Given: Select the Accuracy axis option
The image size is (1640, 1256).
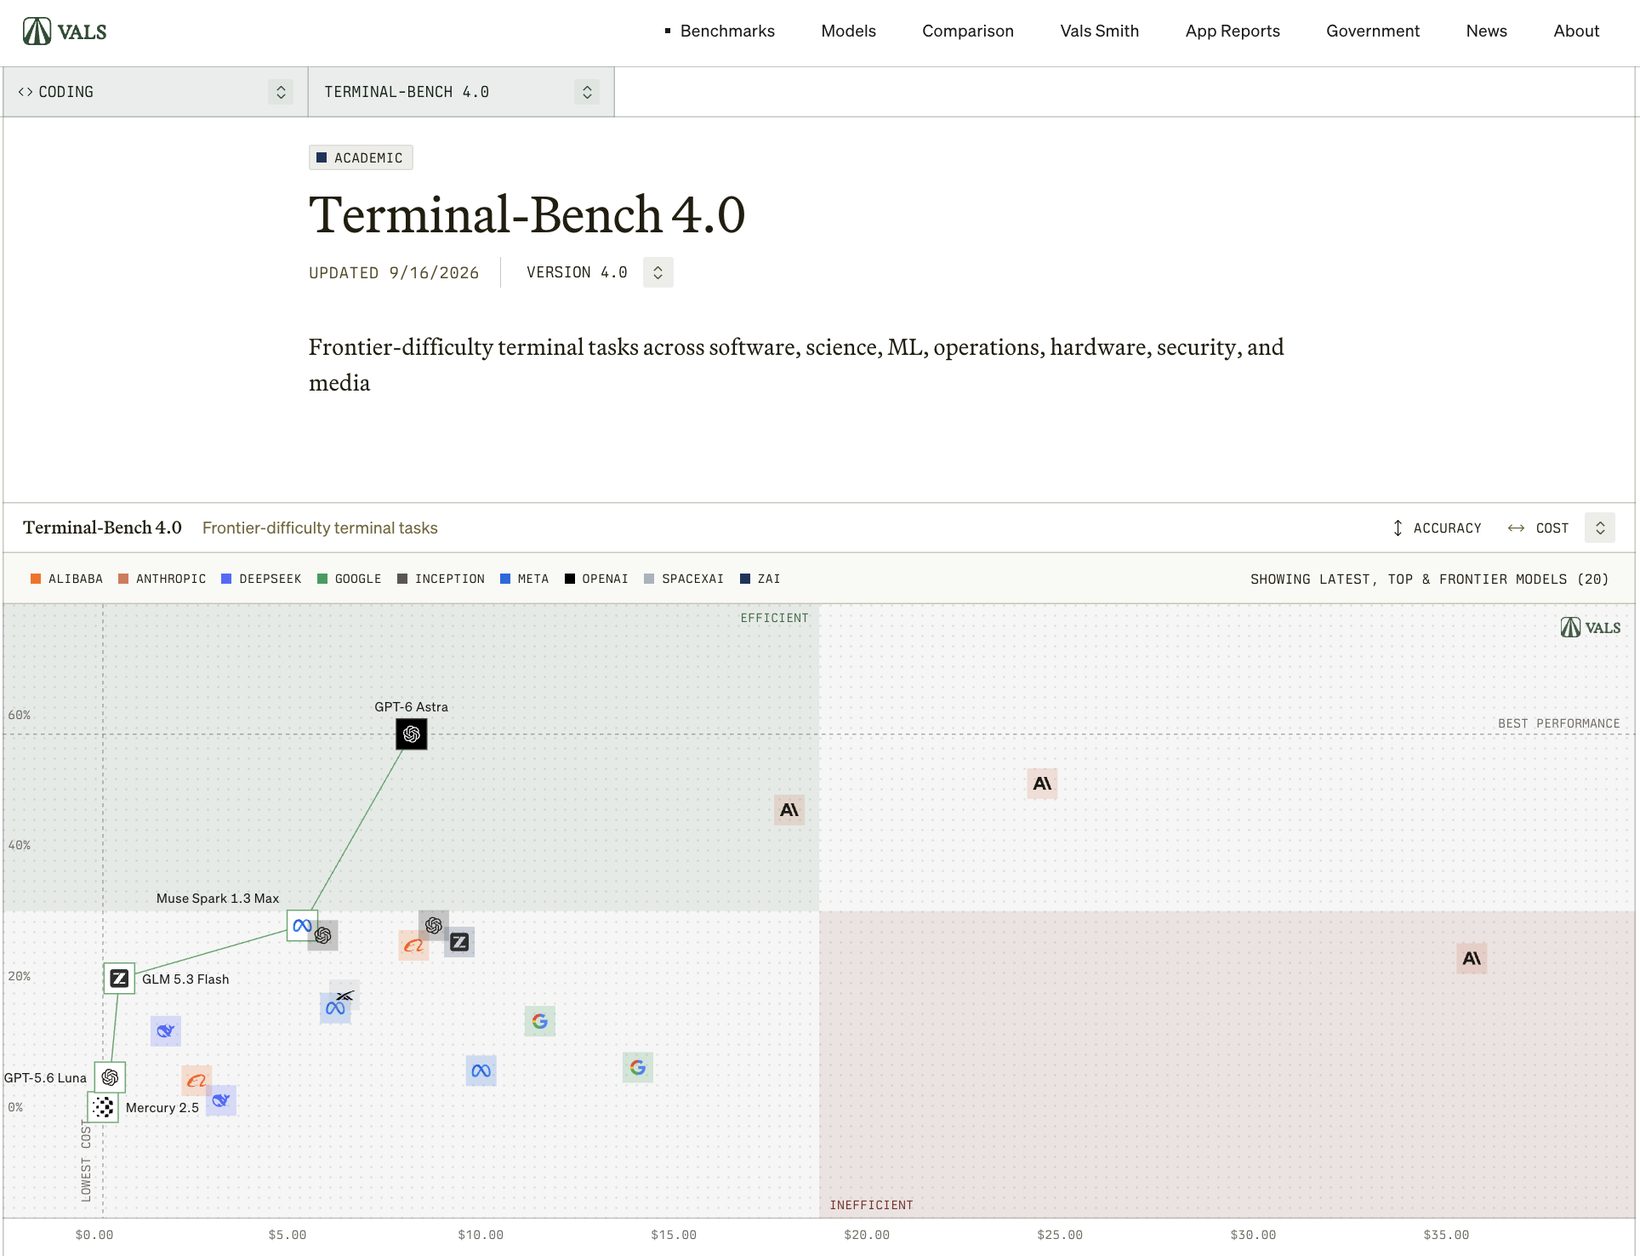Looking at the screenshot, I should 1436,528.
